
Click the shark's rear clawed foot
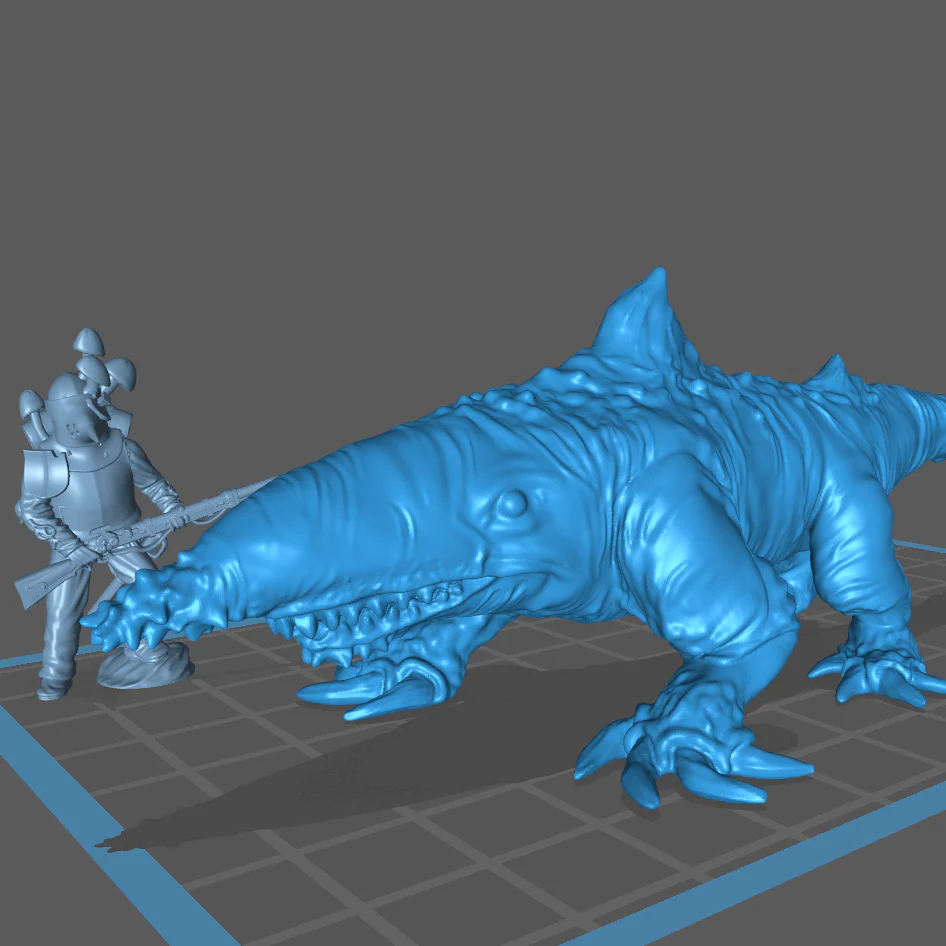point(875,670)
